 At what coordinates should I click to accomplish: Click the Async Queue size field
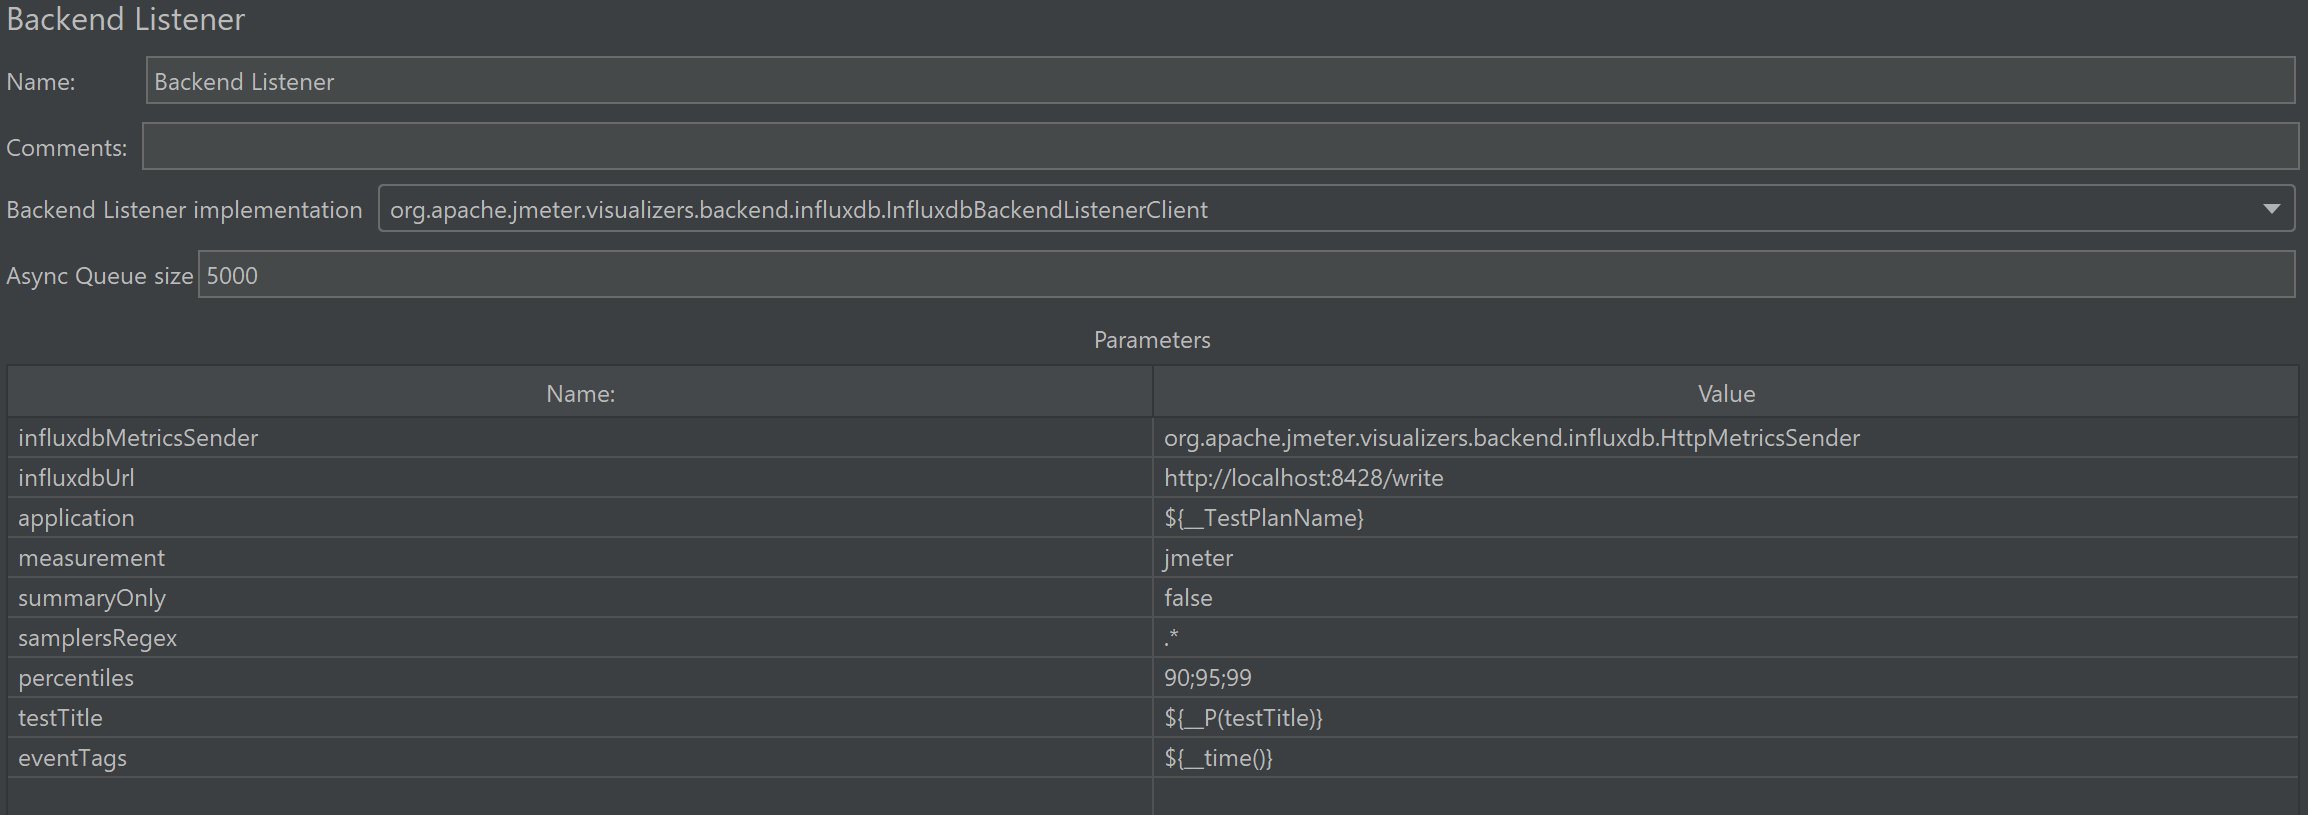point(1245,275)
